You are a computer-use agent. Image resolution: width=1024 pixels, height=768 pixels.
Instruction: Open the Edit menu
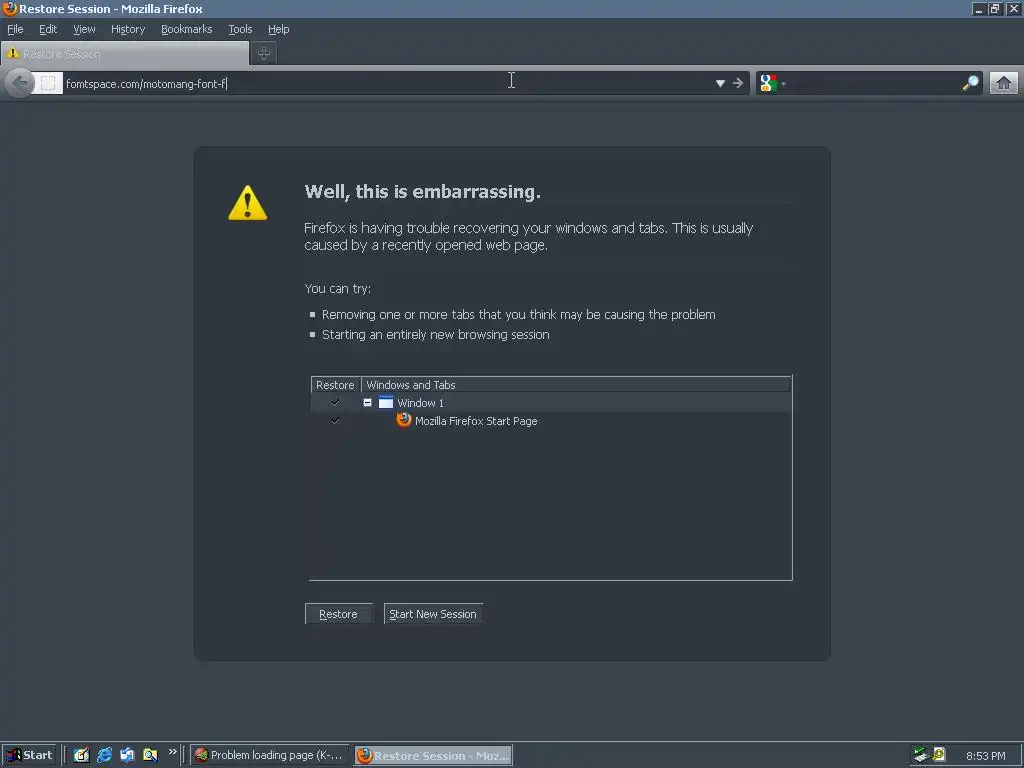pyautogui.click(x=48, y=29)
